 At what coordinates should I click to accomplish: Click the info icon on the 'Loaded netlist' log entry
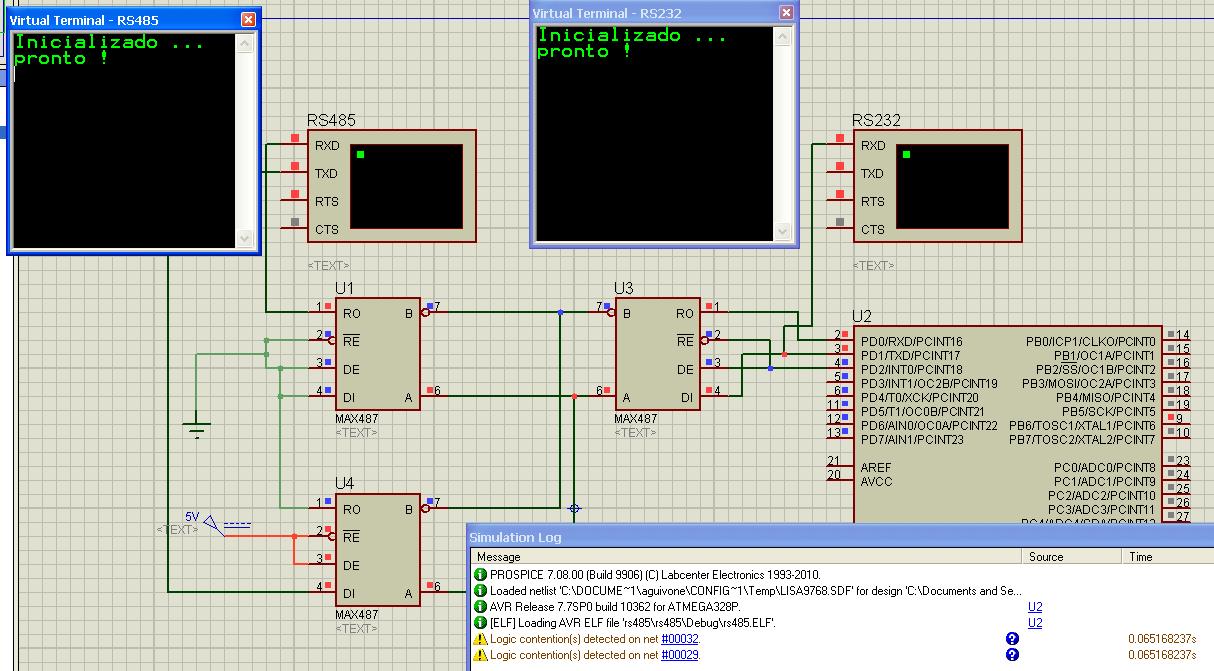pyautogui.click(x=478, y=590)
